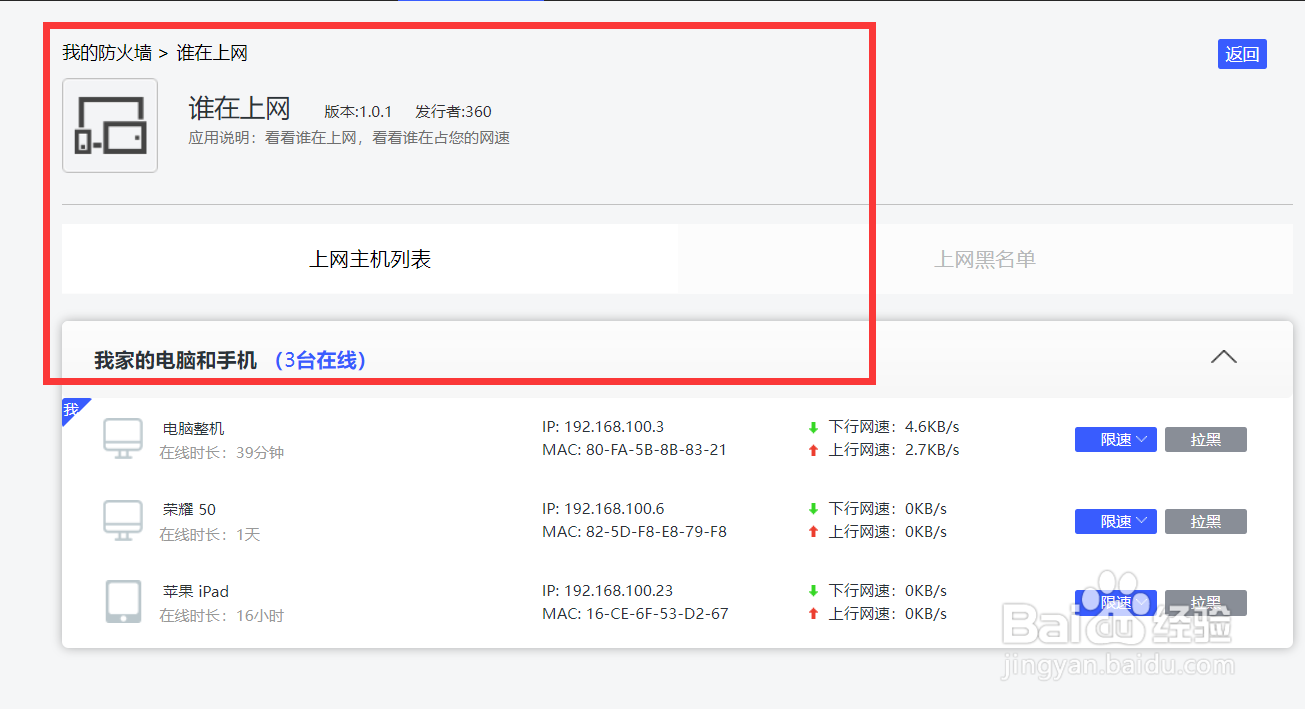
Task: Click the 版本:1.0.1 version text
Action: [358, 111]
